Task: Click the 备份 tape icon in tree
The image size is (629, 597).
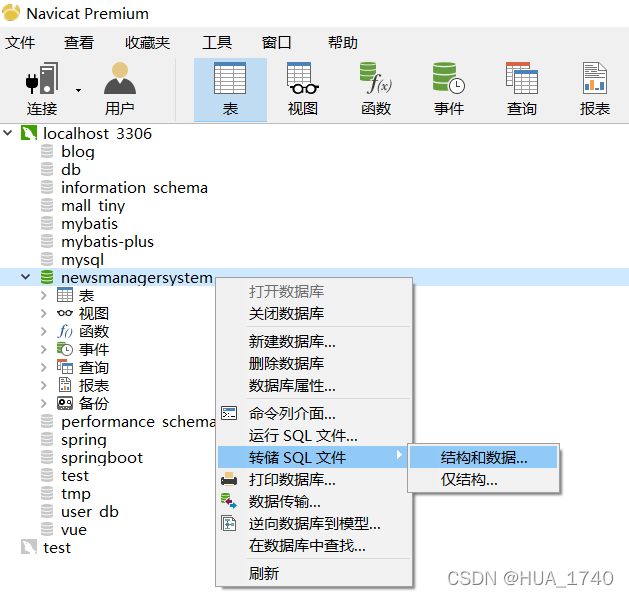Action: 65,403
